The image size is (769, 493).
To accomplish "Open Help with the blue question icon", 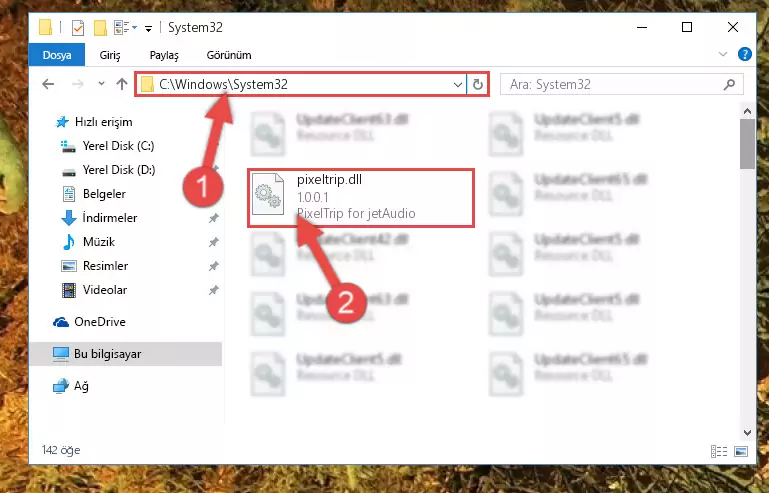I will point(744,54).
